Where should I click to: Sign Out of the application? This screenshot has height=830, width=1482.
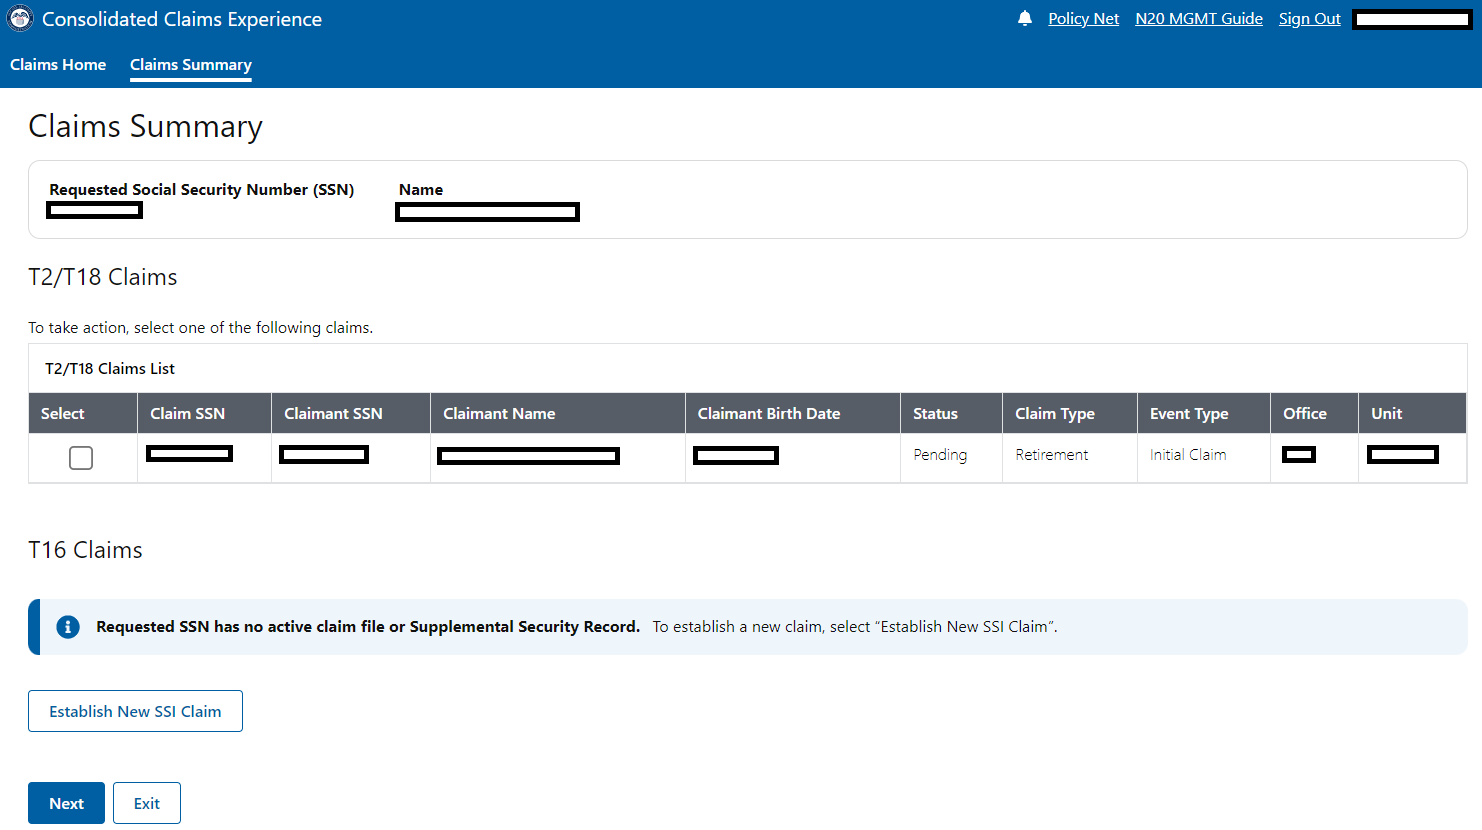tap(1309, 19)
